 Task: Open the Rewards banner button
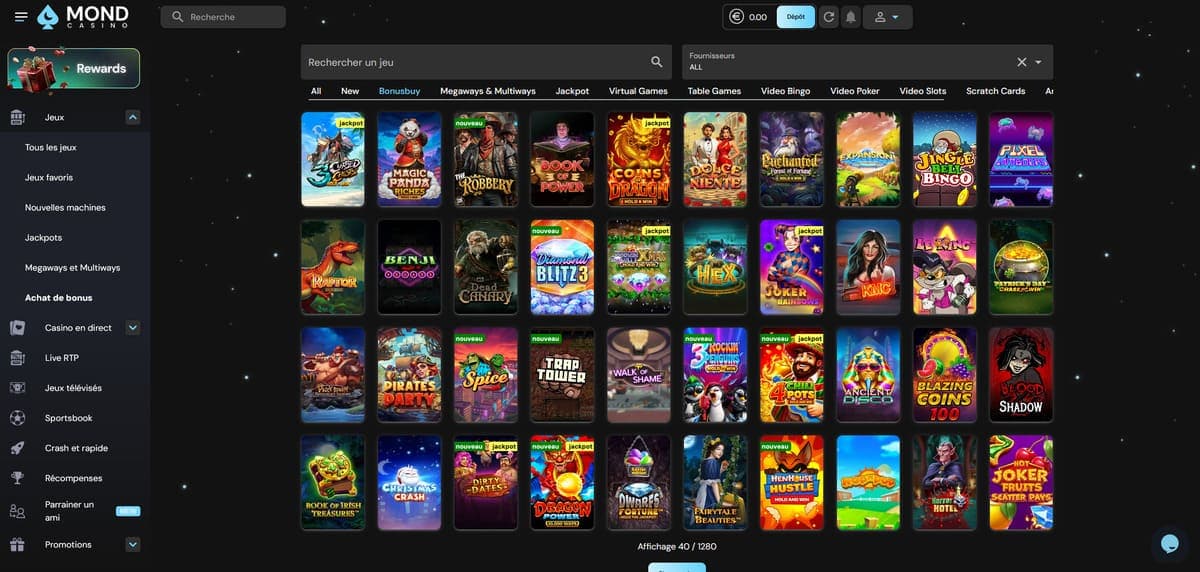click(74, 68)
